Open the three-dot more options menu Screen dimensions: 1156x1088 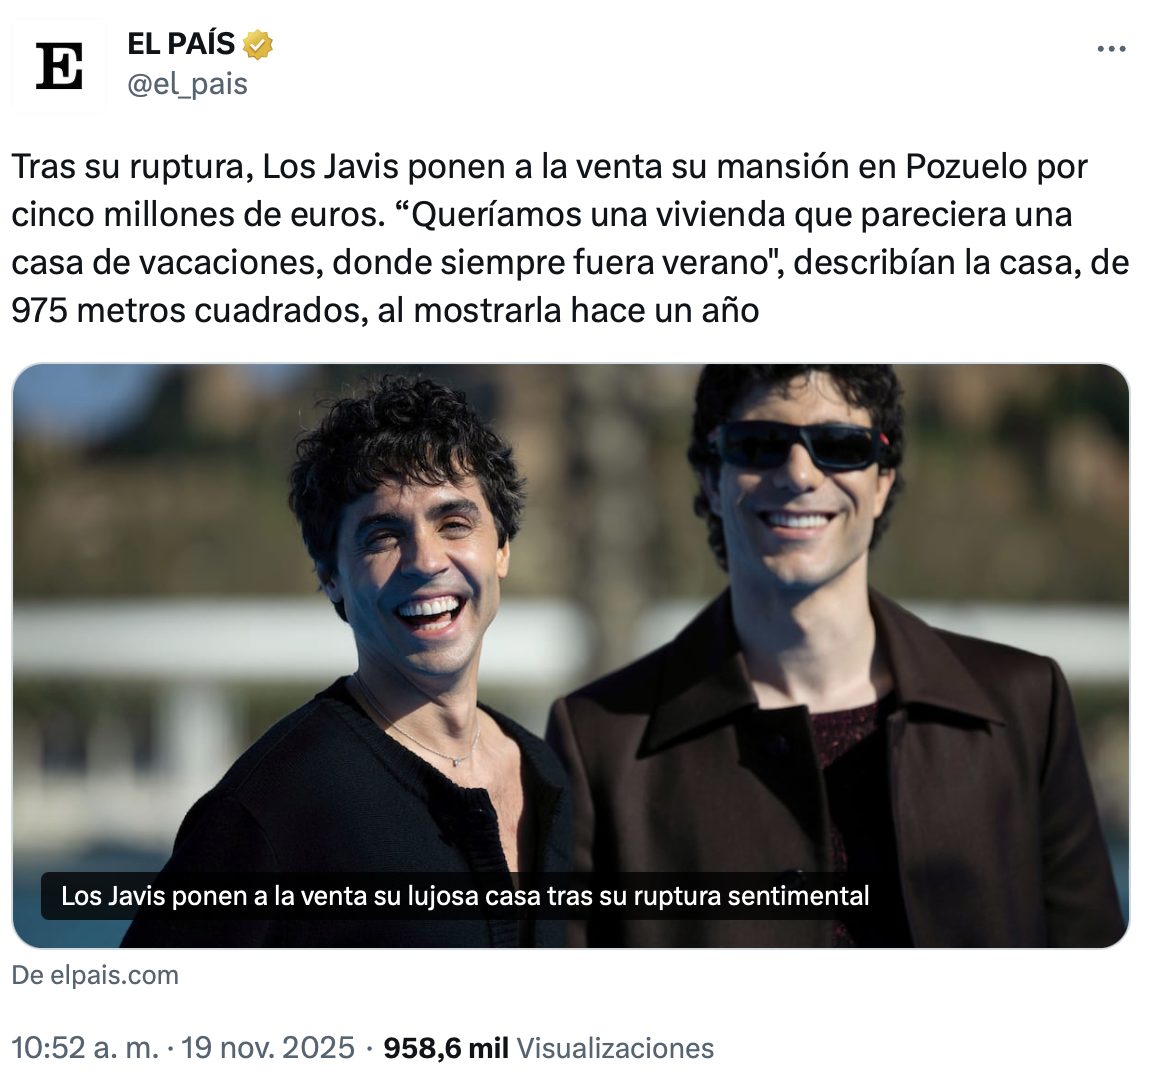click(x=1111, y=49)
